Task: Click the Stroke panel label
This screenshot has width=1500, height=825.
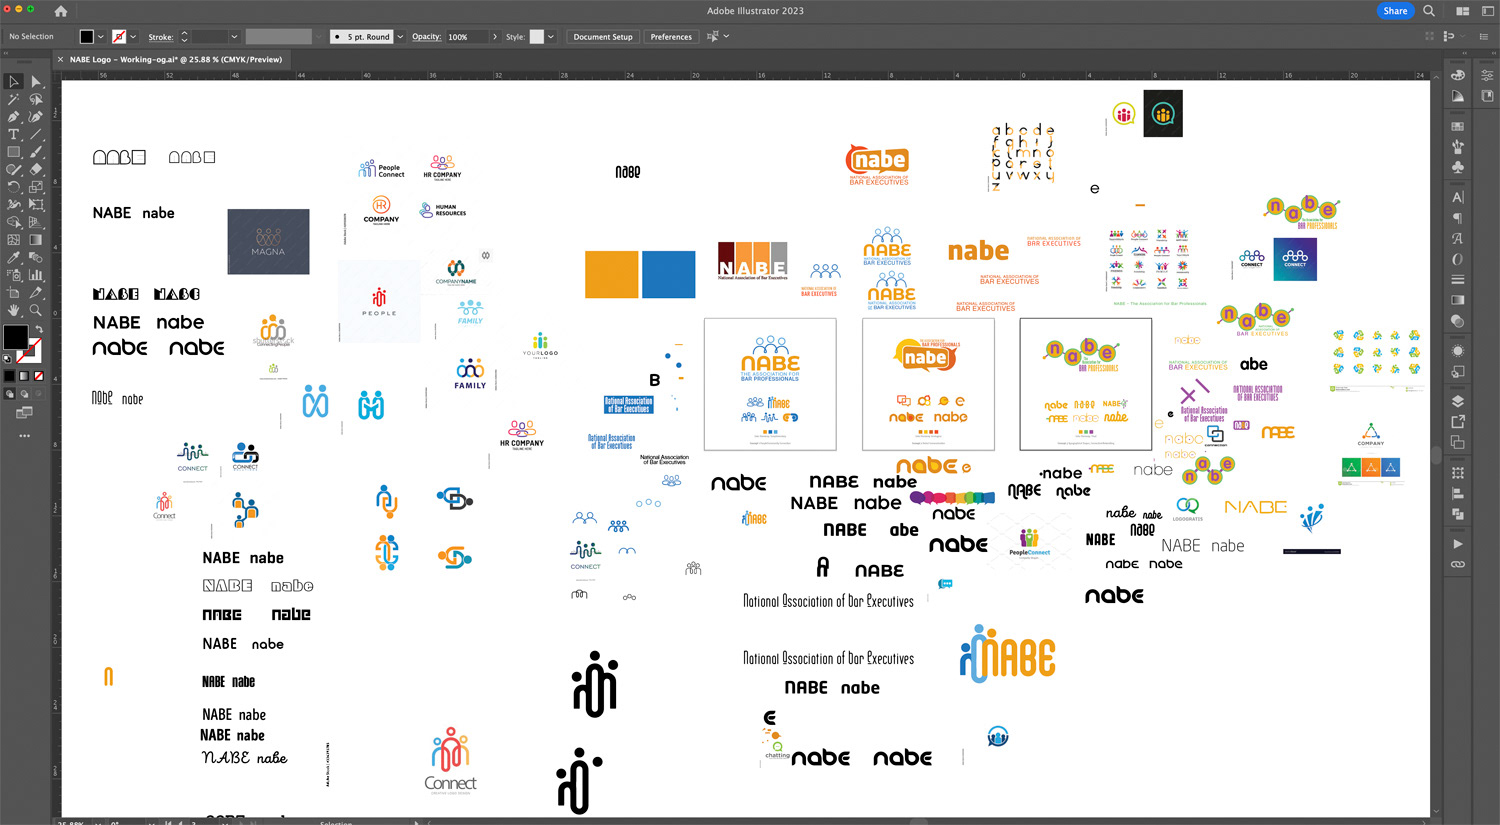Action: (161, 37)
